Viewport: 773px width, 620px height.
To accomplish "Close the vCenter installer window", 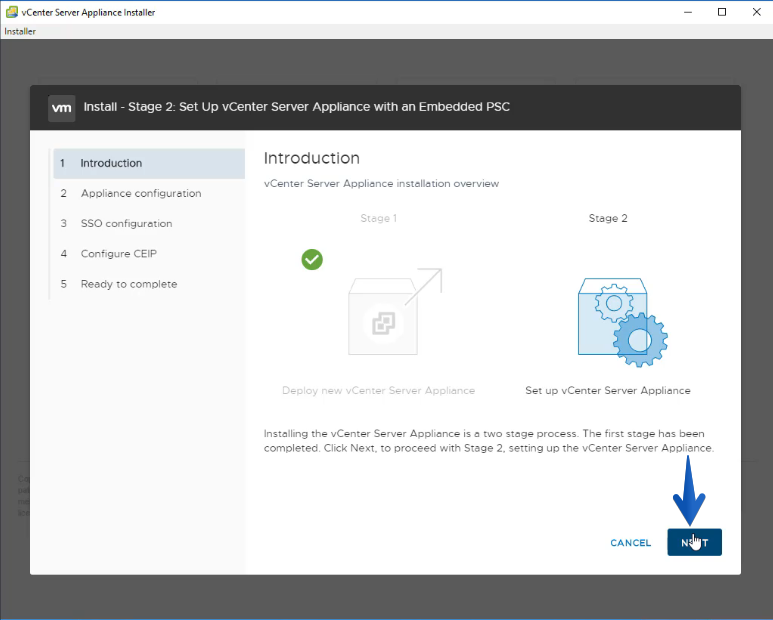I will point(756,12).
